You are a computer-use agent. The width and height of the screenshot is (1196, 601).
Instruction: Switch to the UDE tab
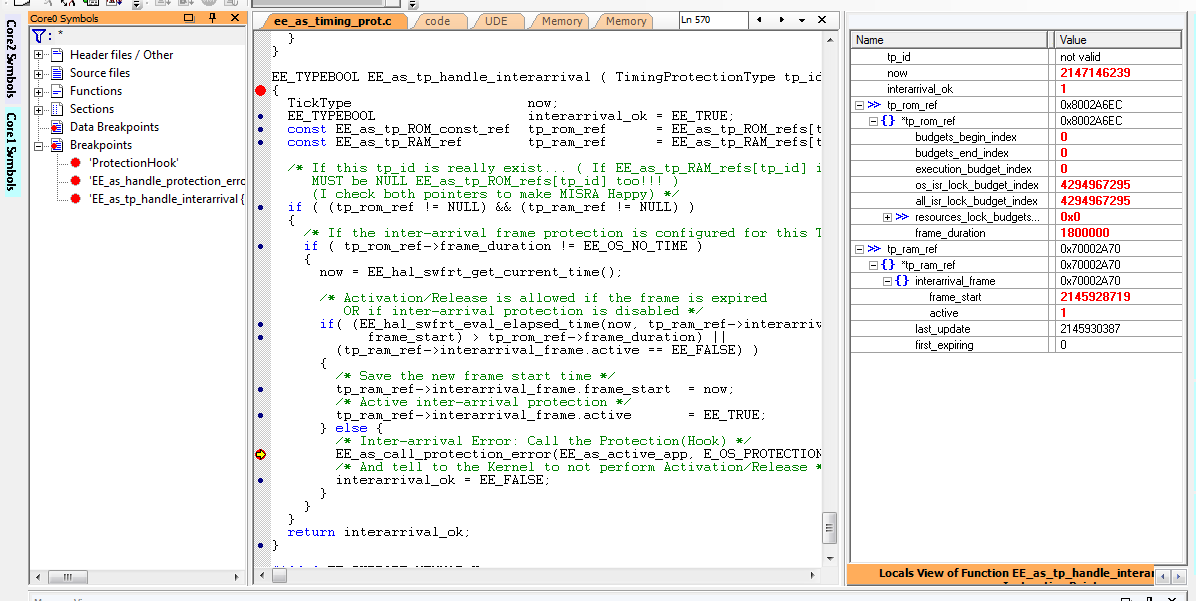[496, 21]
